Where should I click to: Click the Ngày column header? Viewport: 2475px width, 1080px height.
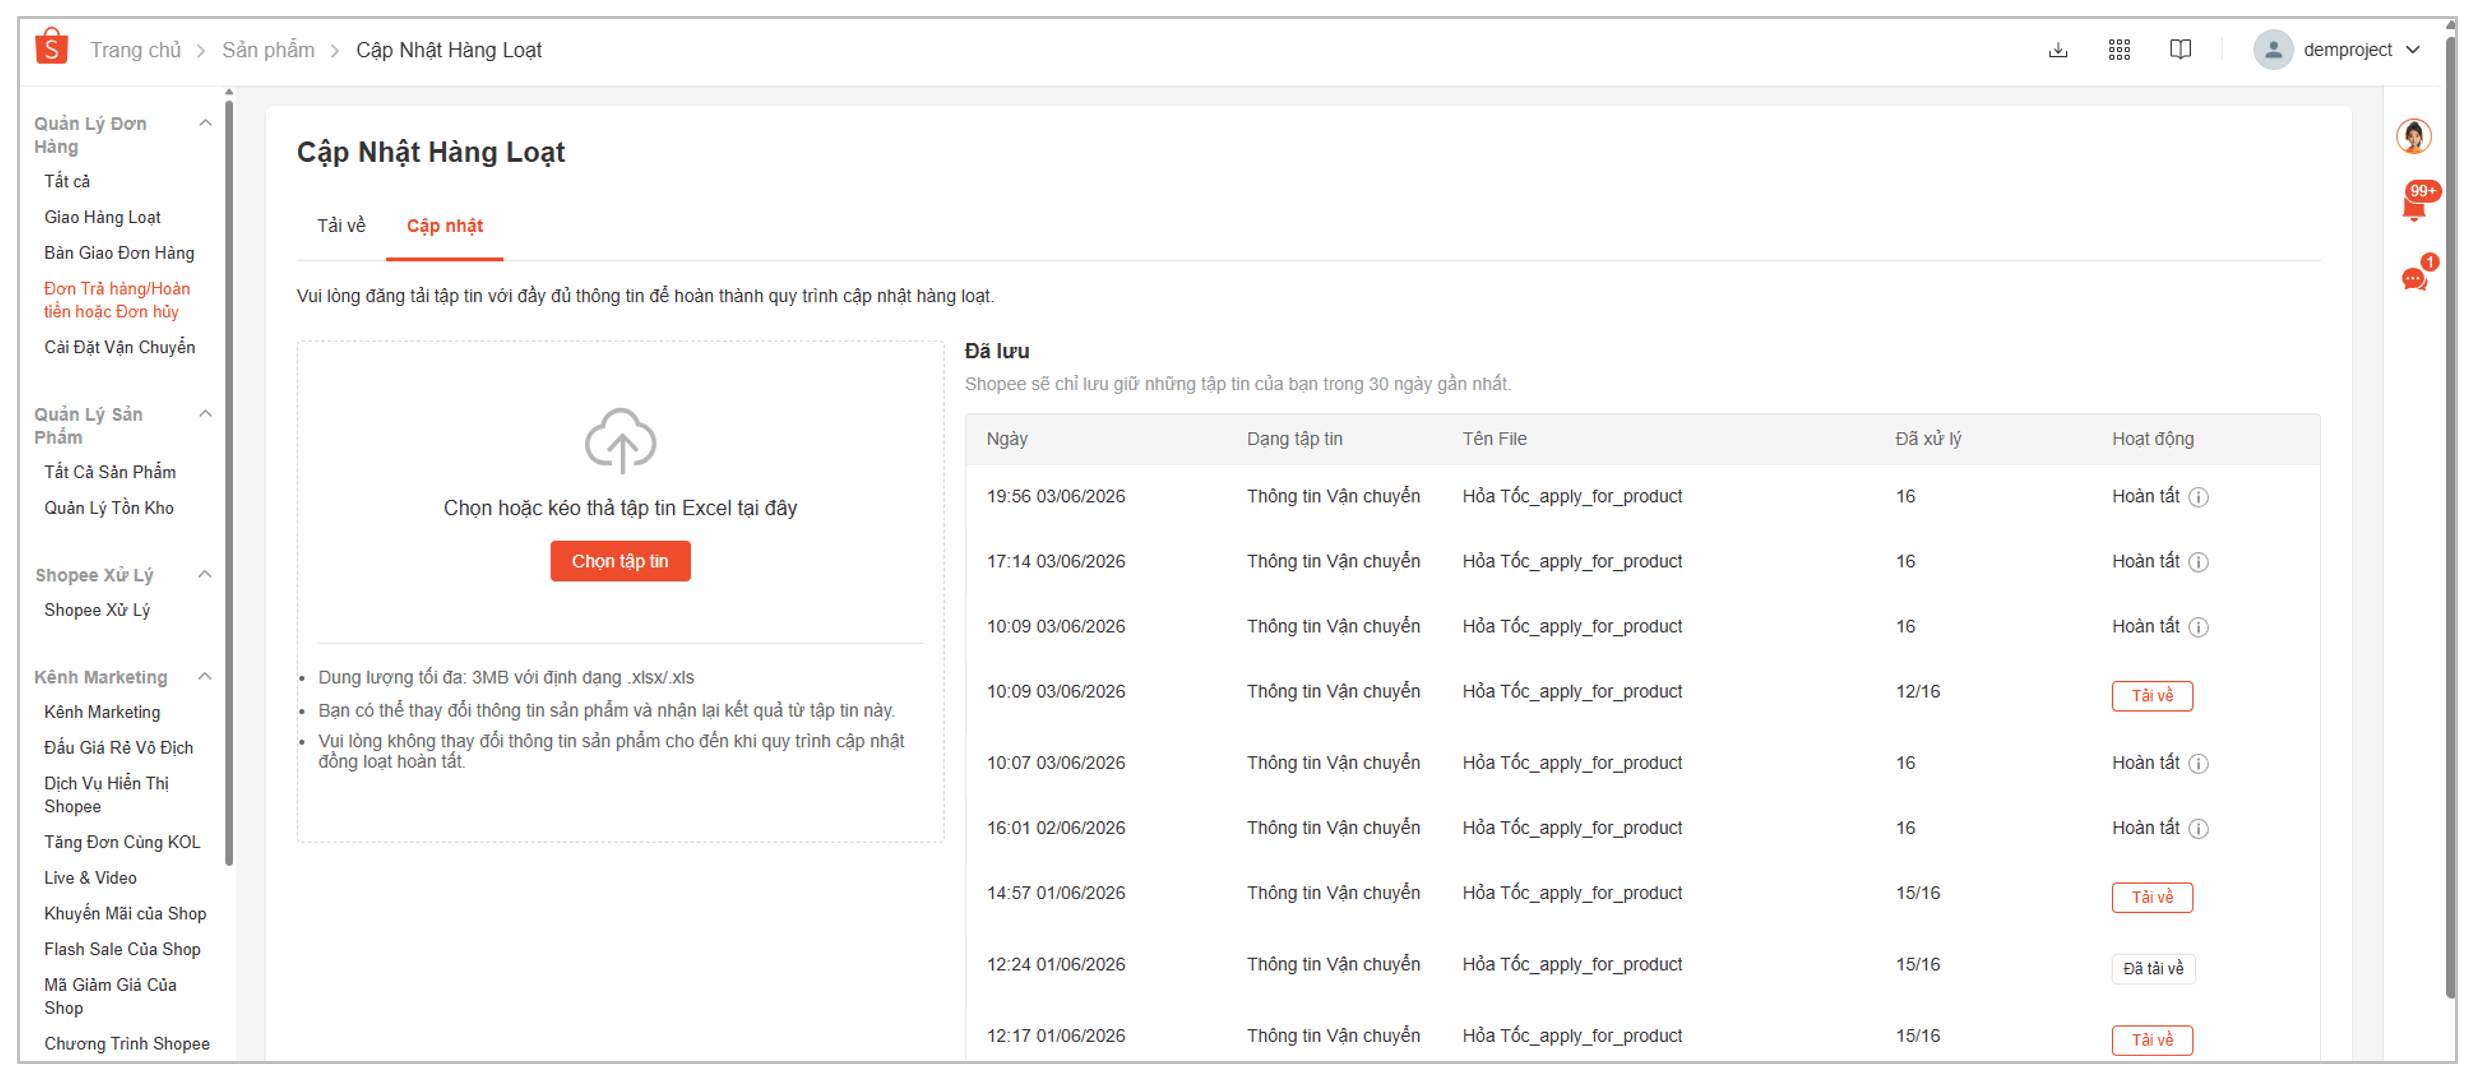pos(1007,439)
